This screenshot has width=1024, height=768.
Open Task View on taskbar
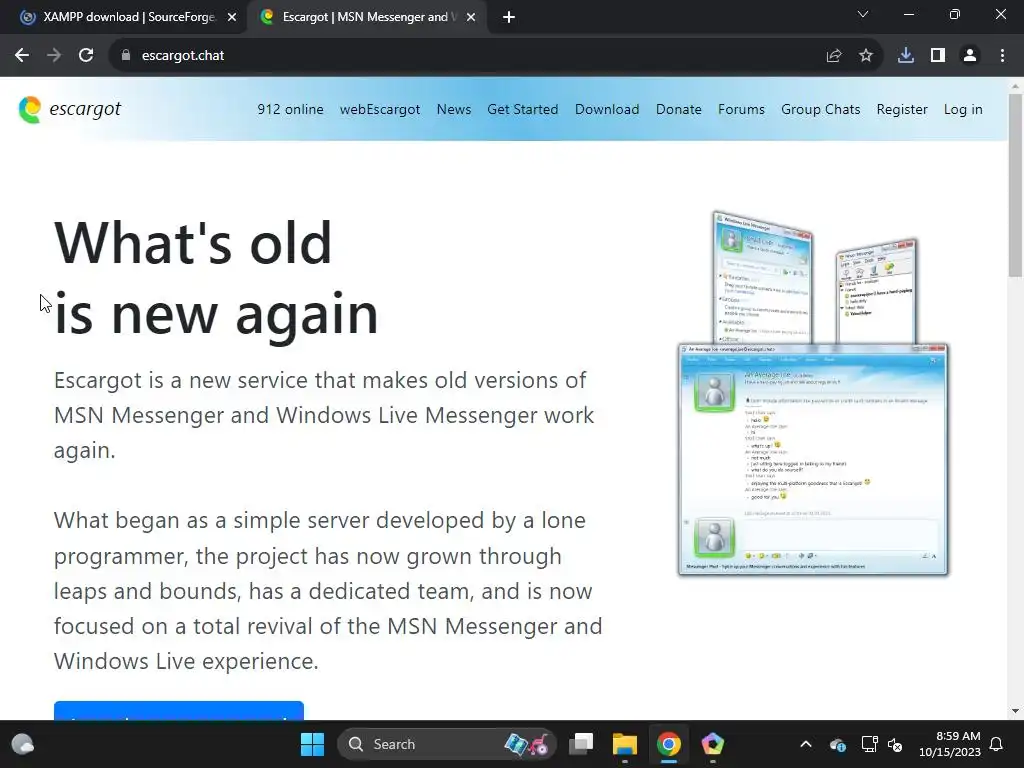click(x=581, y=744)
